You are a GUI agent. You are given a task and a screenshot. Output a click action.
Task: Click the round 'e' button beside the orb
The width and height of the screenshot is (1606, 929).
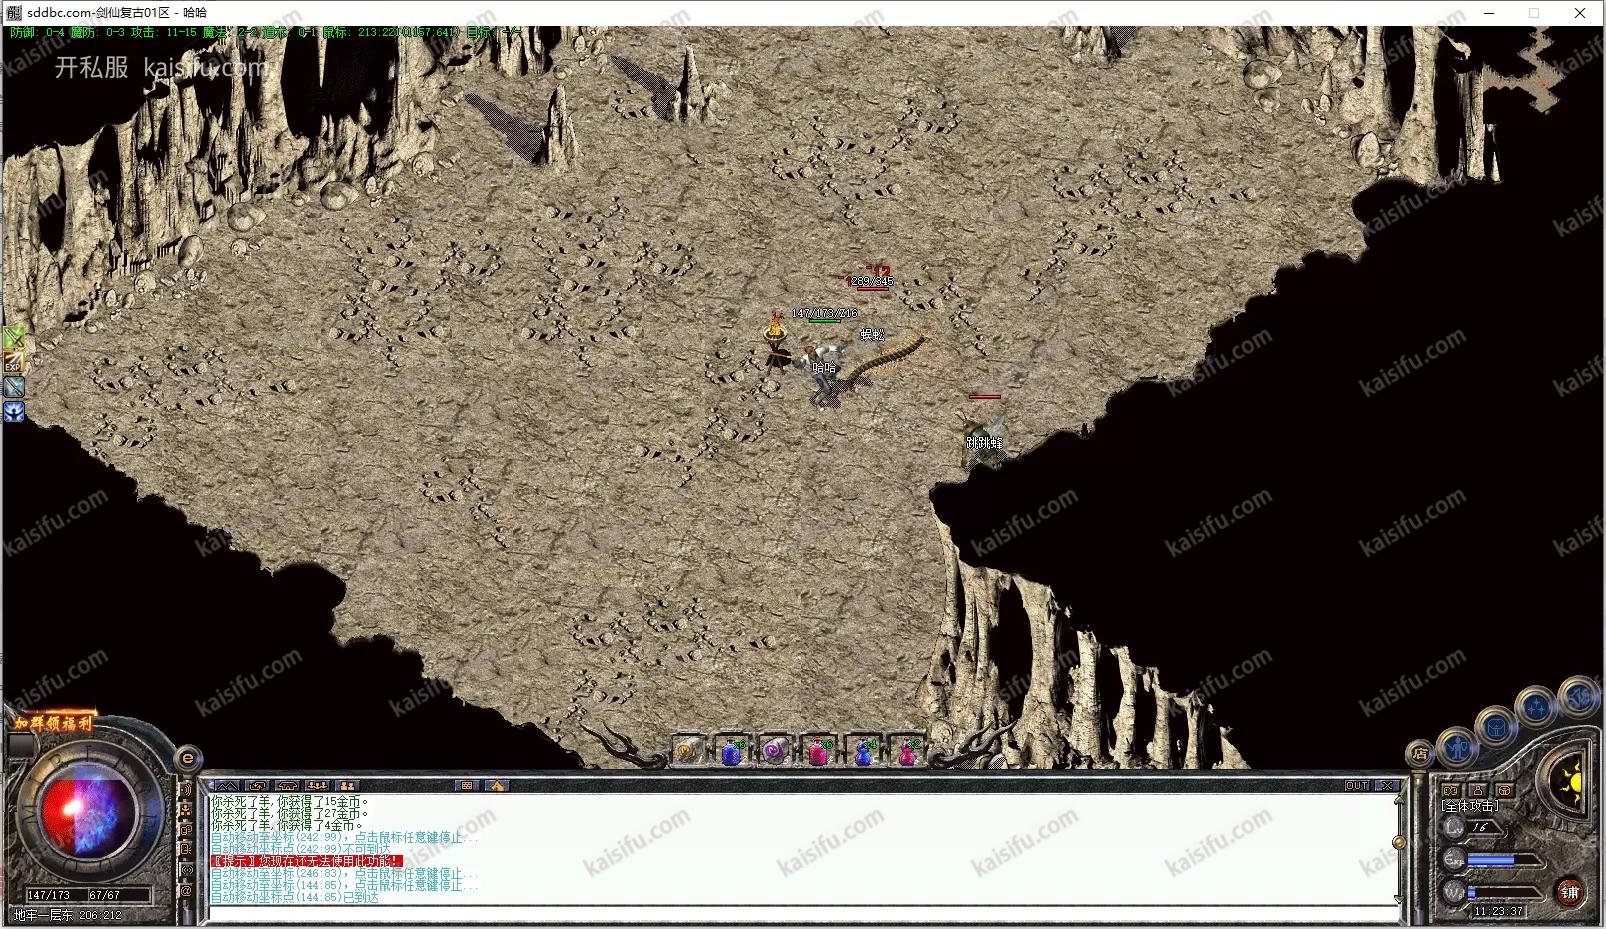tap(188, 758)
